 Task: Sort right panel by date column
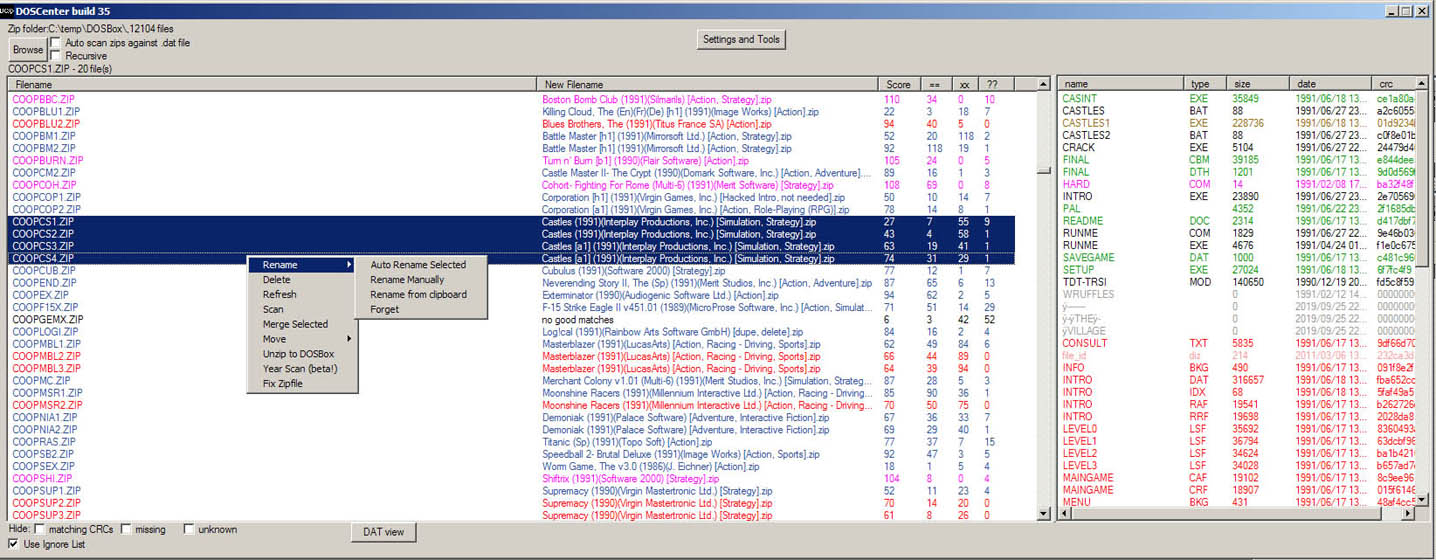[x=1332, y=85]
